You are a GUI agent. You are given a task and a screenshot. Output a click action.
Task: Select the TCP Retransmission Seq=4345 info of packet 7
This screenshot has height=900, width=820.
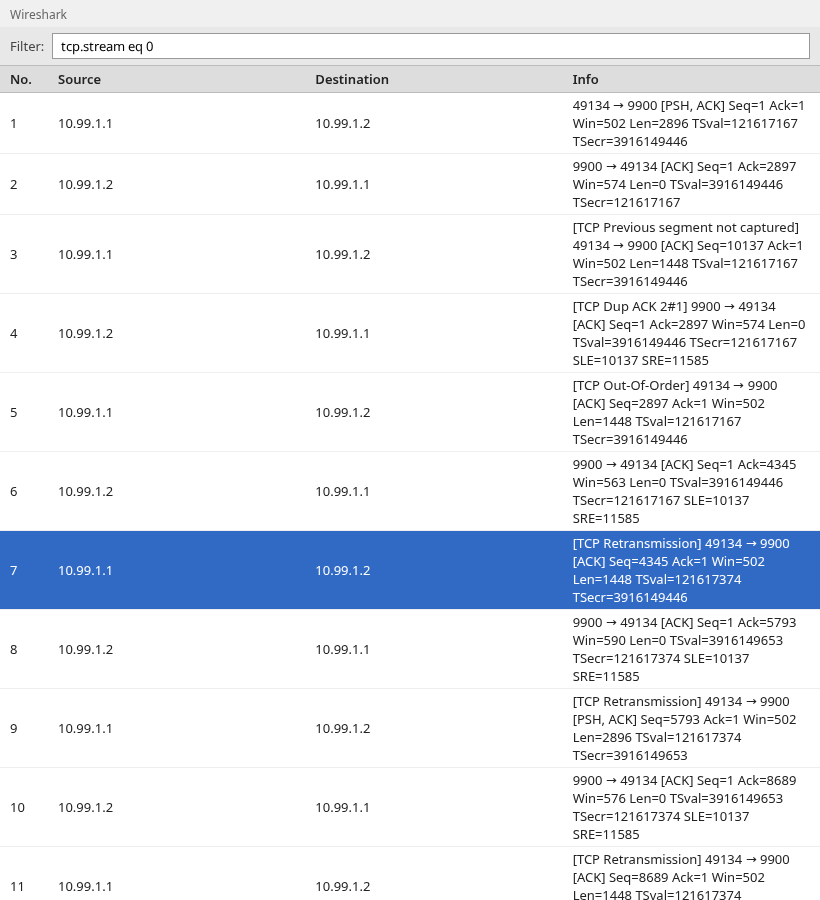(681, 571)
